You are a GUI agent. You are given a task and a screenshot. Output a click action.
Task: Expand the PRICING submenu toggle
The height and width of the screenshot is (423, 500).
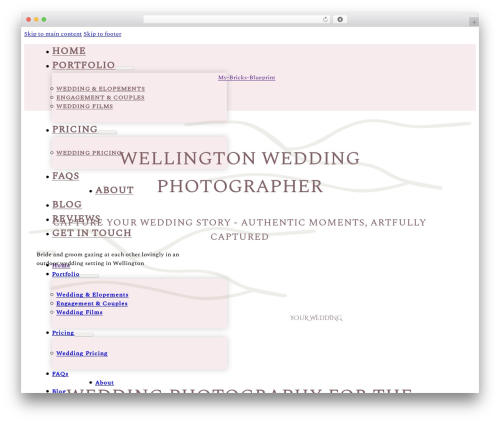107,132
